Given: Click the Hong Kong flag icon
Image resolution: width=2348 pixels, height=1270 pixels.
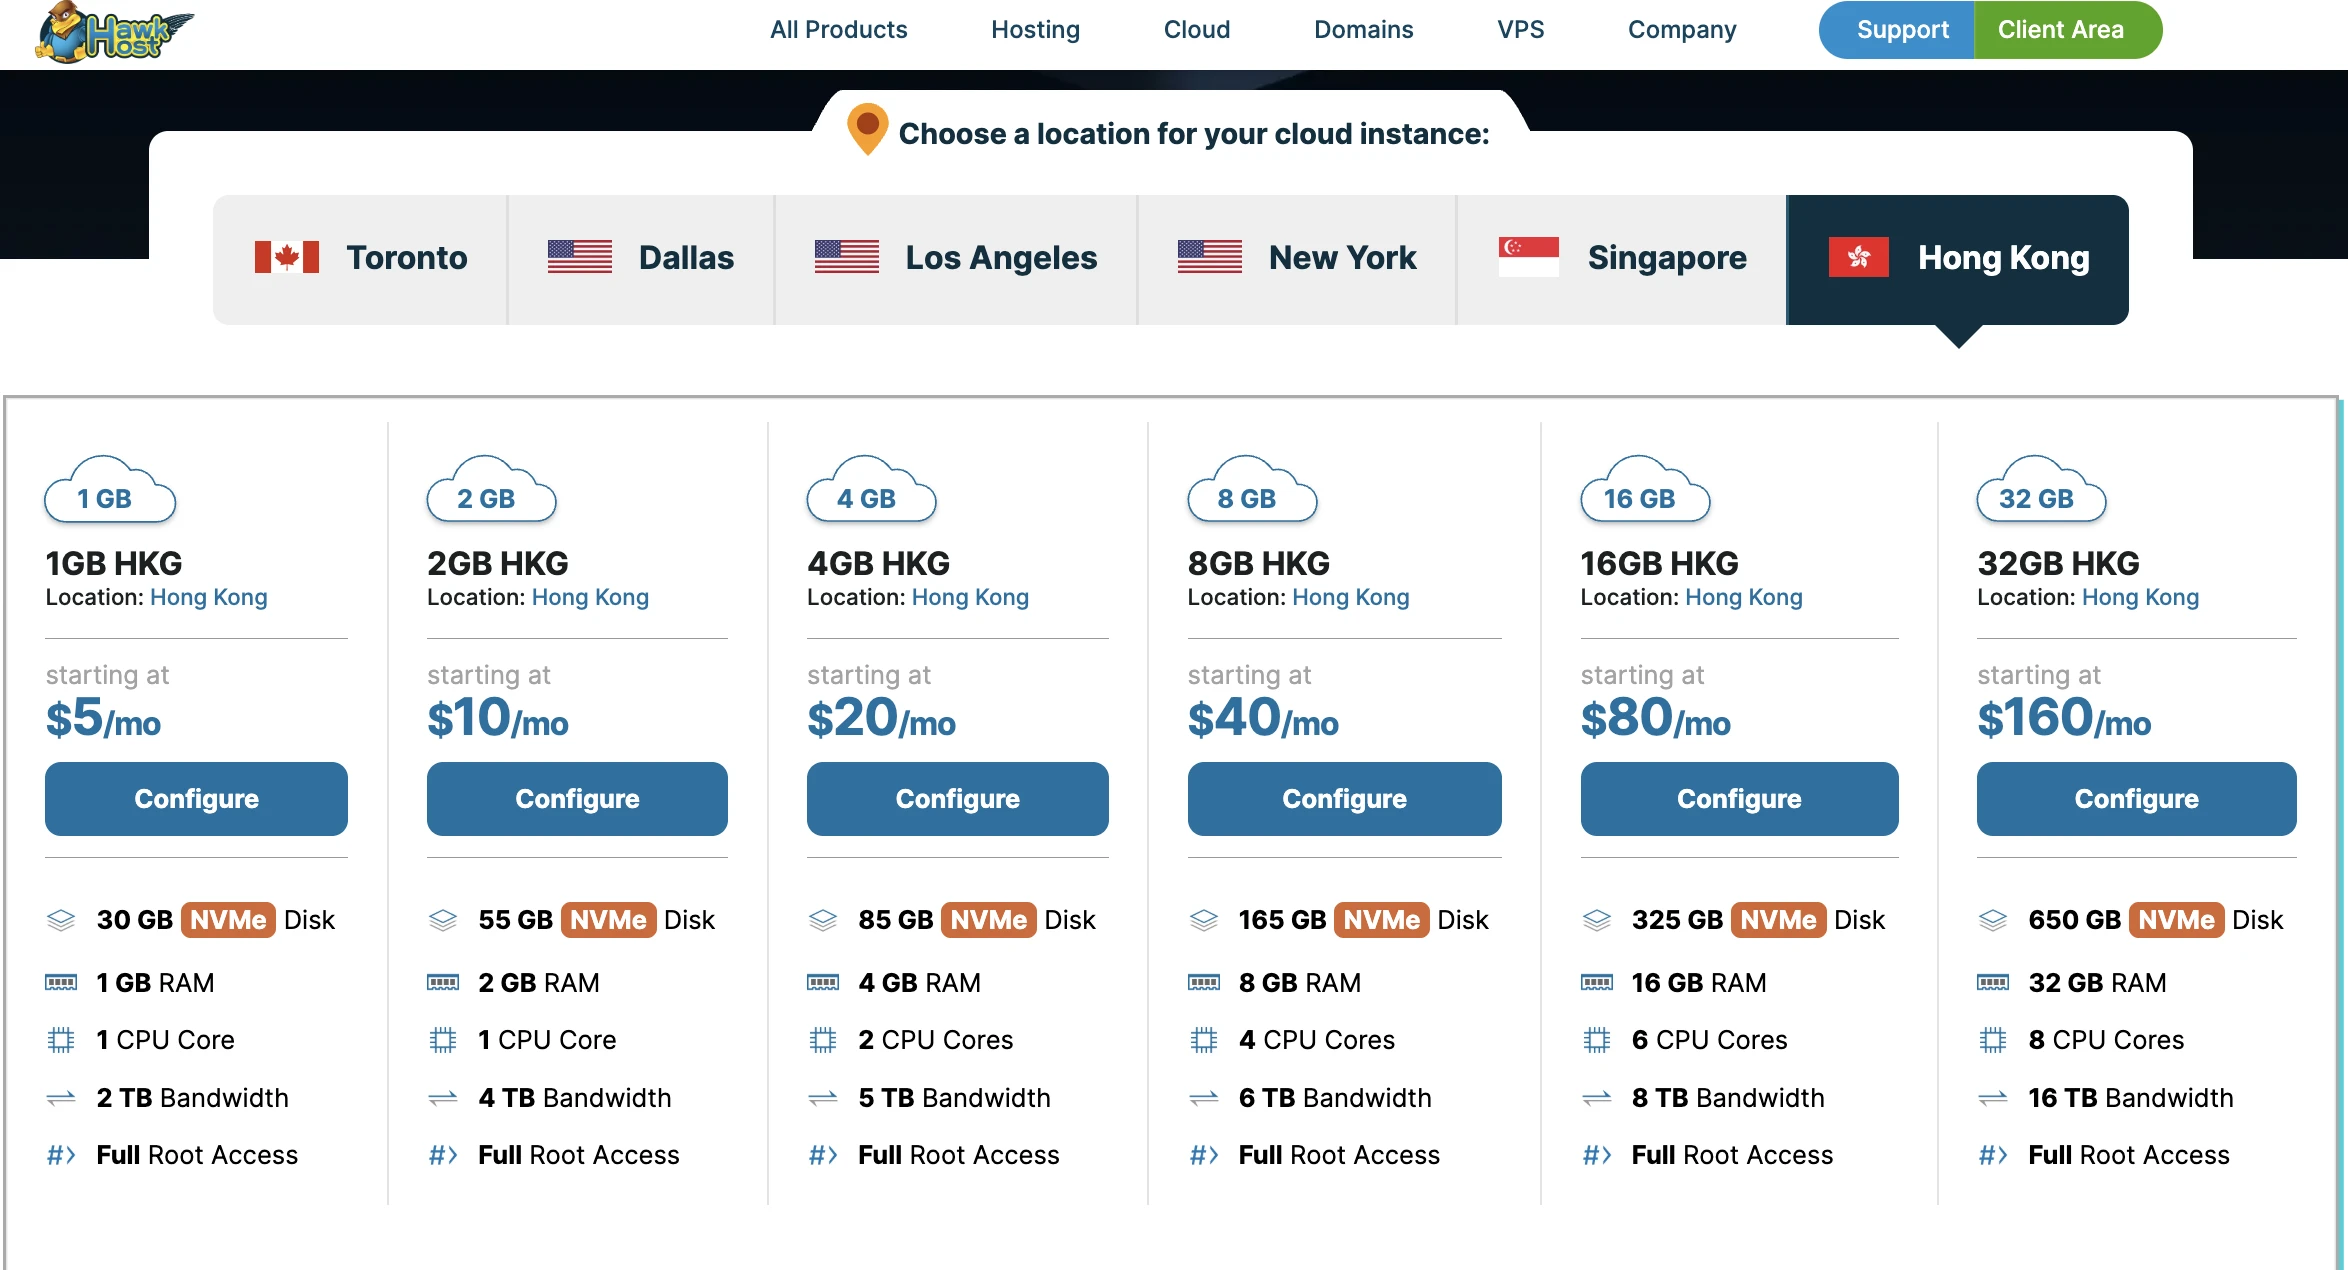Looking at the screenshot, I should pyautogui.click(x=1859, y=257).
